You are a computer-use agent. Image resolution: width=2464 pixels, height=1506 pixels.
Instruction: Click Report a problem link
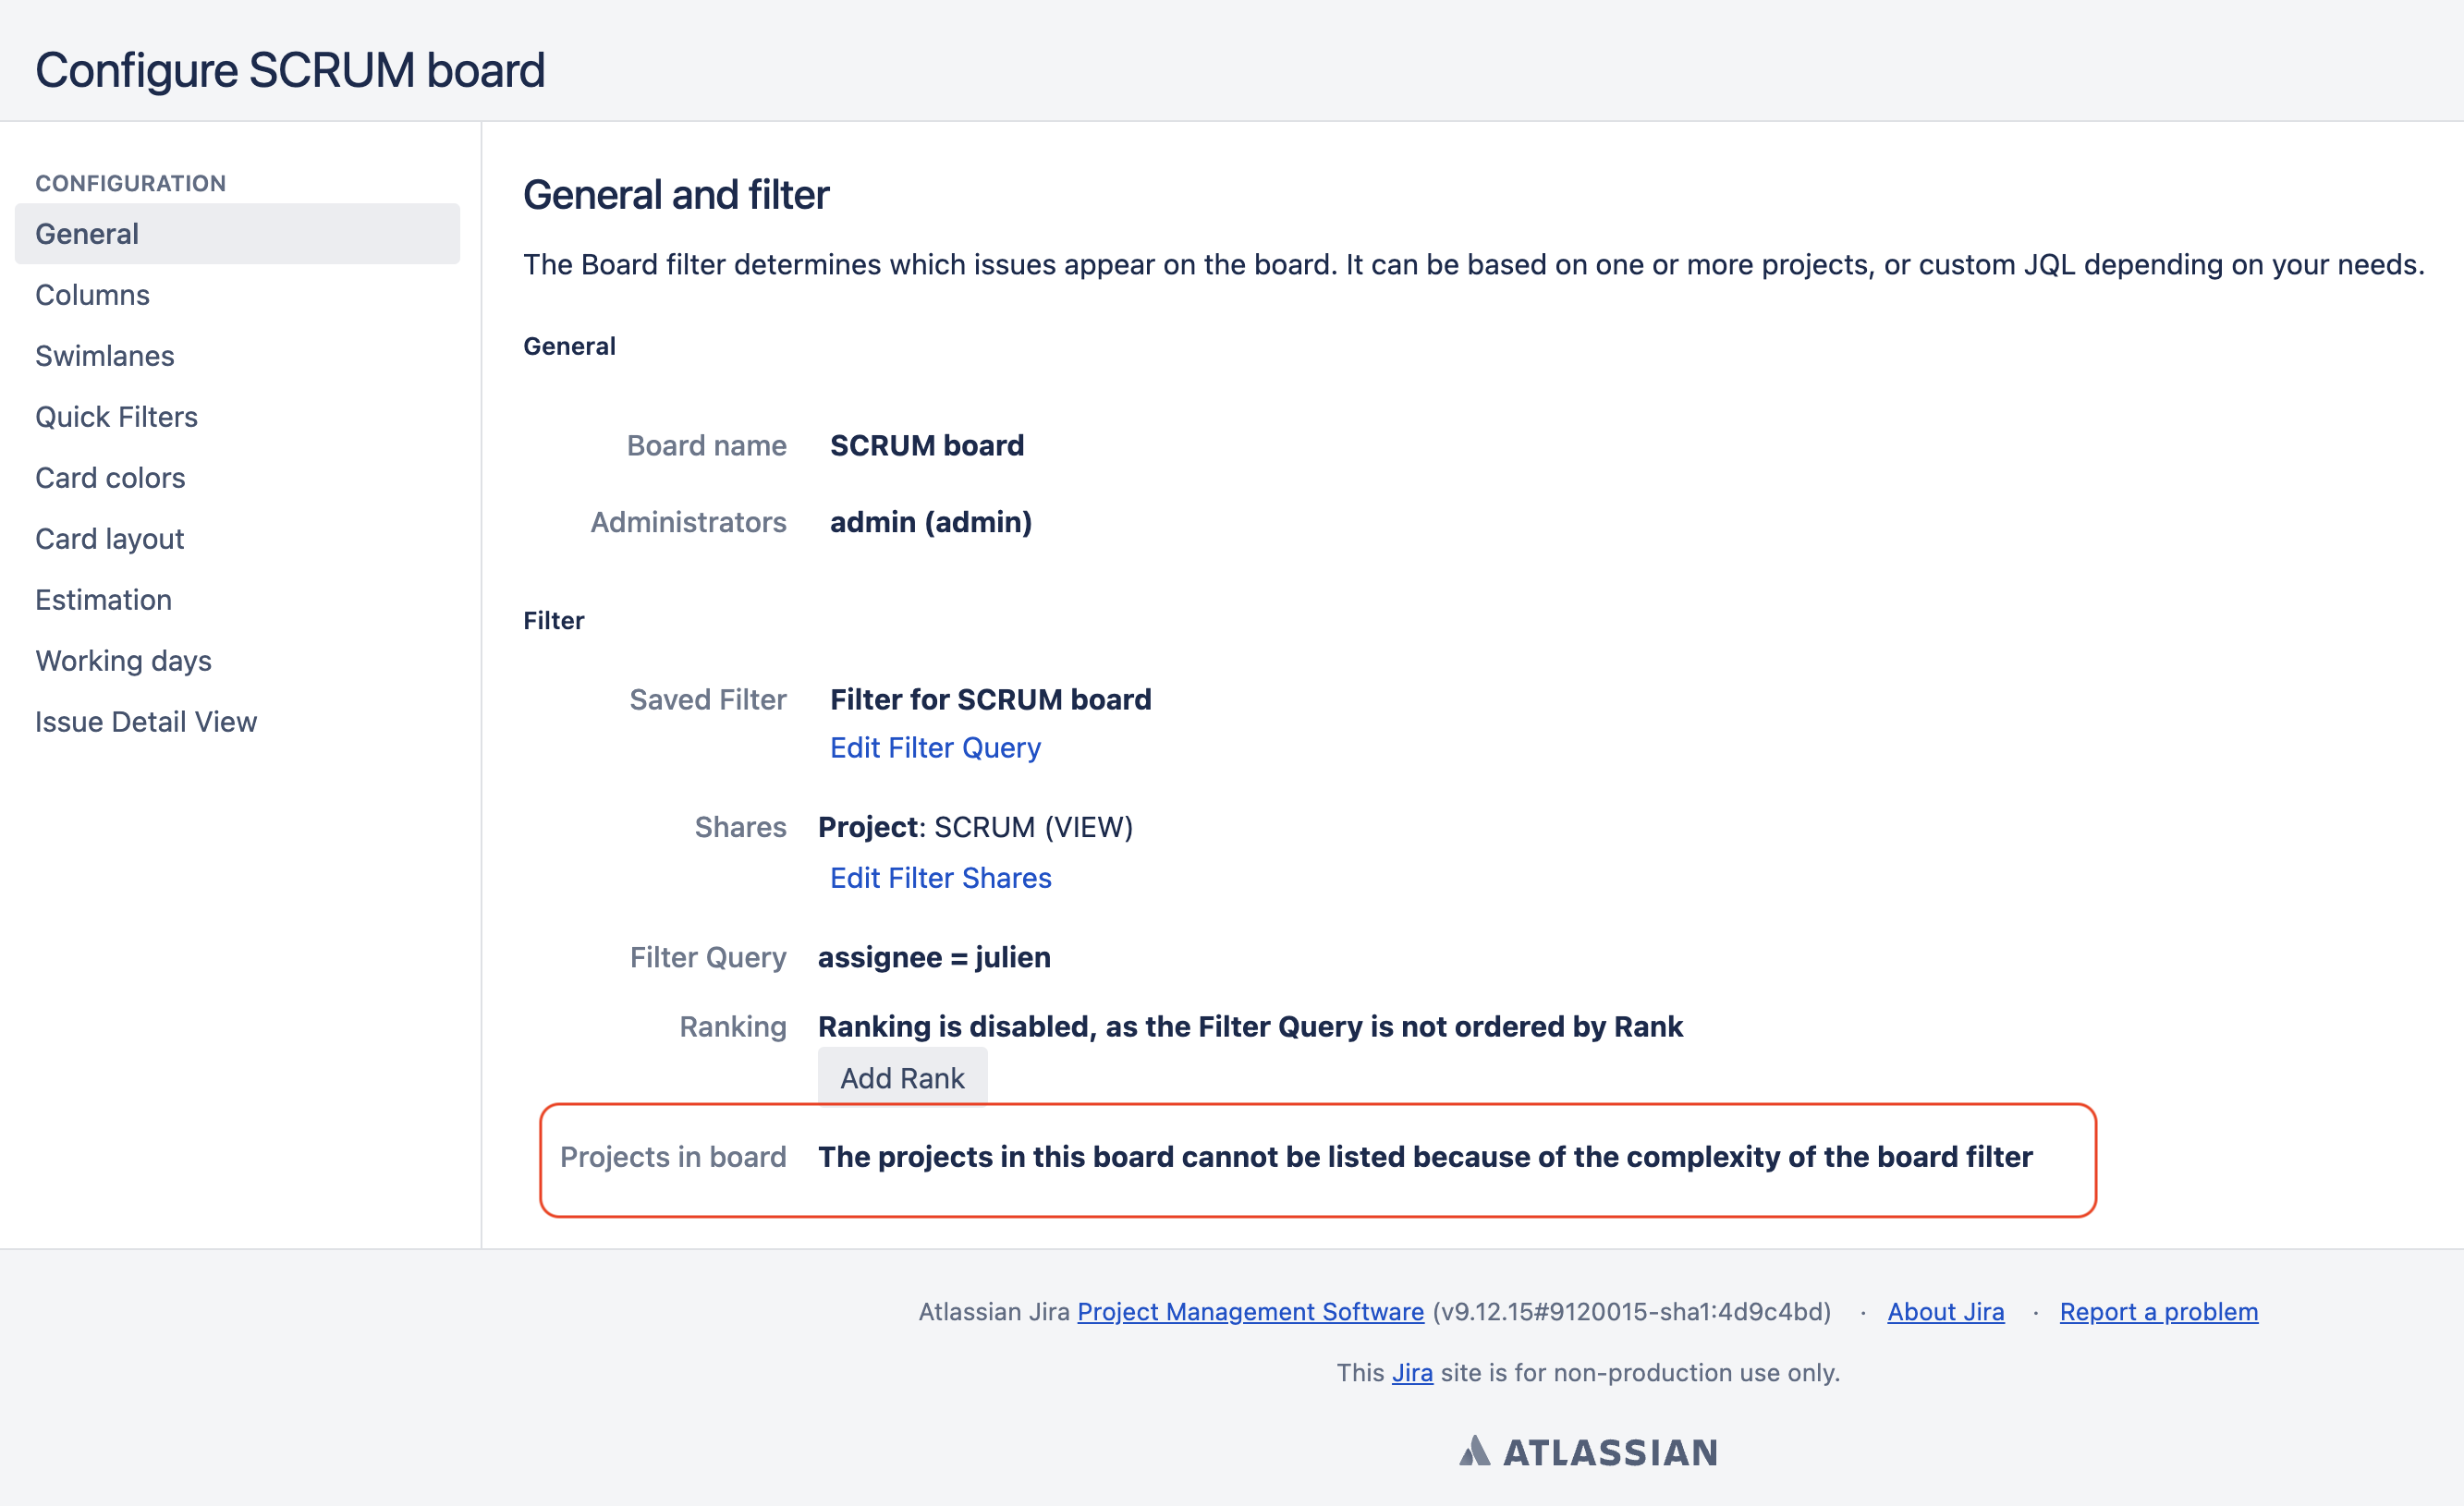pyautogui.click(x=2158, y=1312)
